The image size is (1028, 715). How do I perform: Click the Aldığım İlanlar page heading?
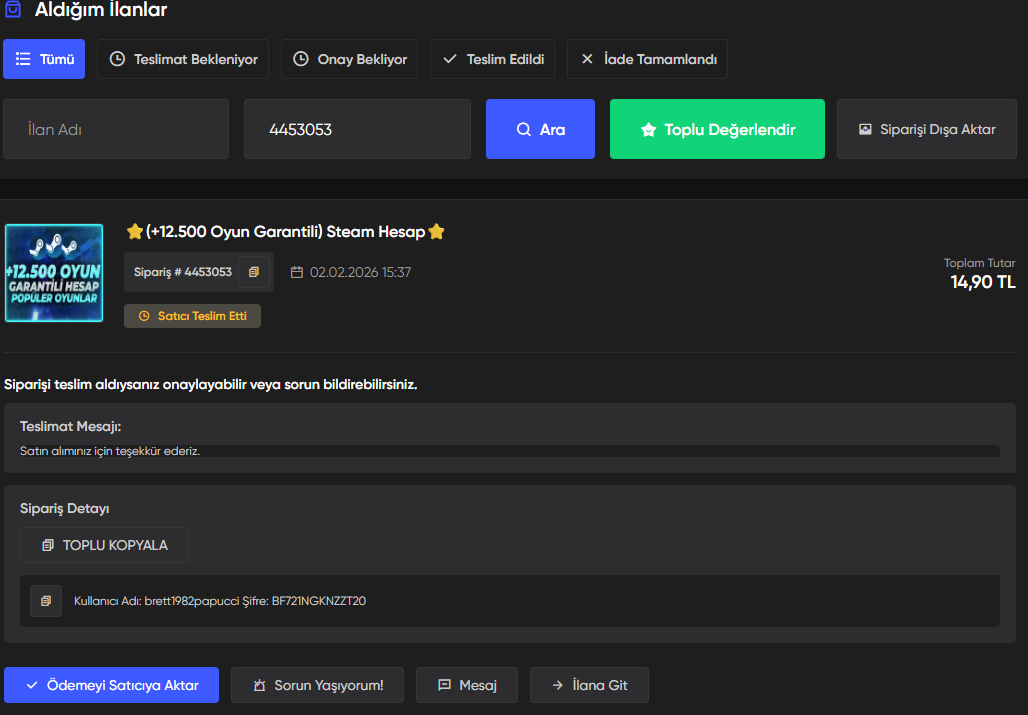pyautogui.click(x=101, y=9)
